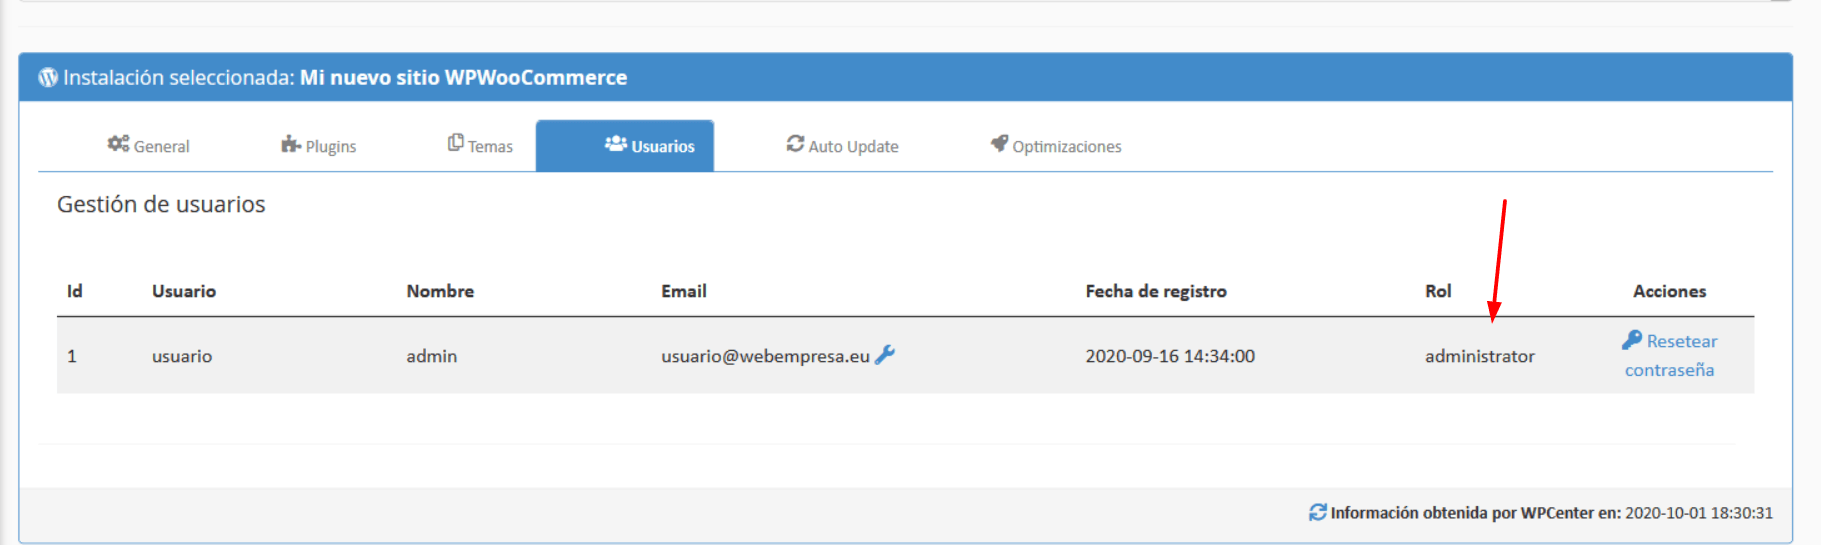Select the Usuarios tab
Screen dimensions: 1821x545
(x=625, y=146)
